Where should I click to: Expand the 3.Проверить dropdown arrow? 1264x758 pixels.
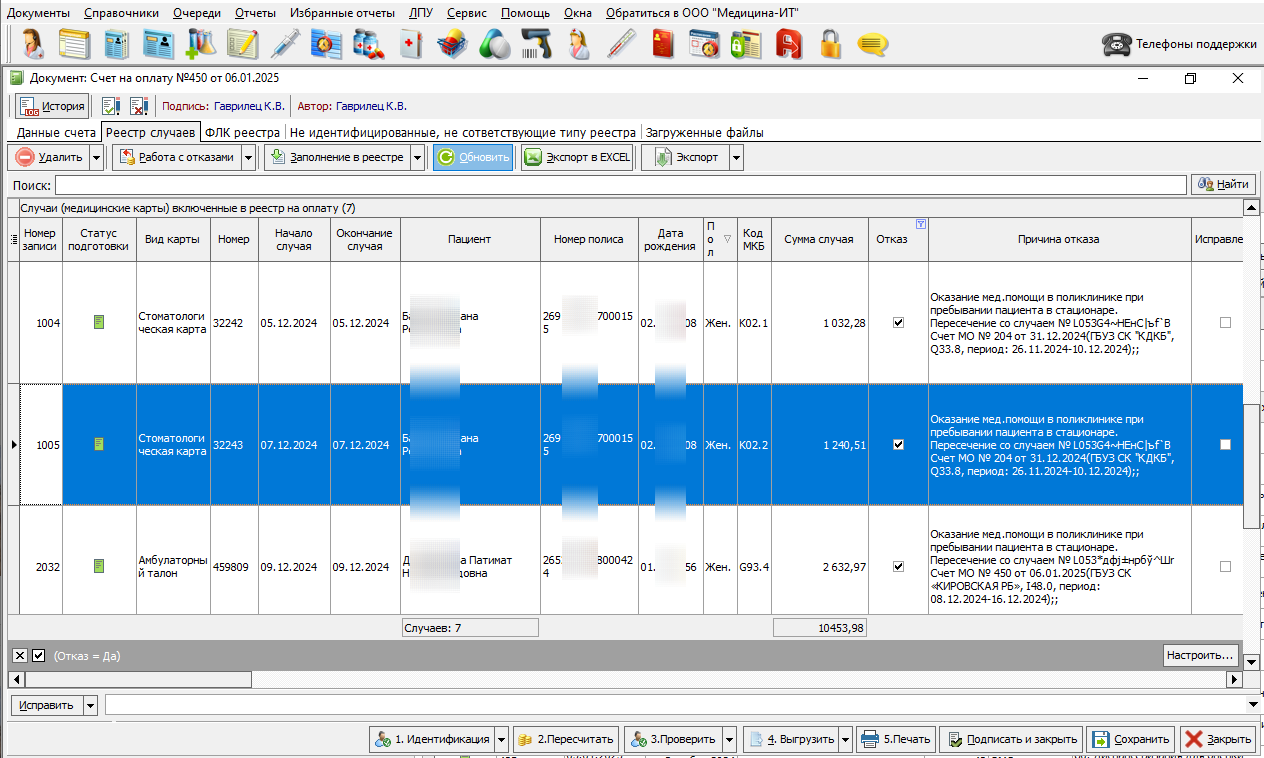coord(728,739)
